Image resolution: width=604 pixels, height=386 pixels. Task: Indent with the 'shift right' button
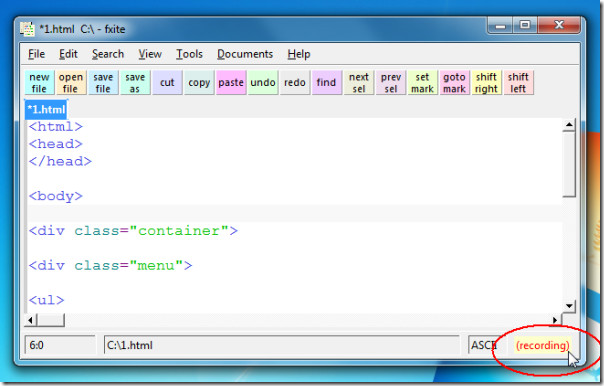point(487,83)
